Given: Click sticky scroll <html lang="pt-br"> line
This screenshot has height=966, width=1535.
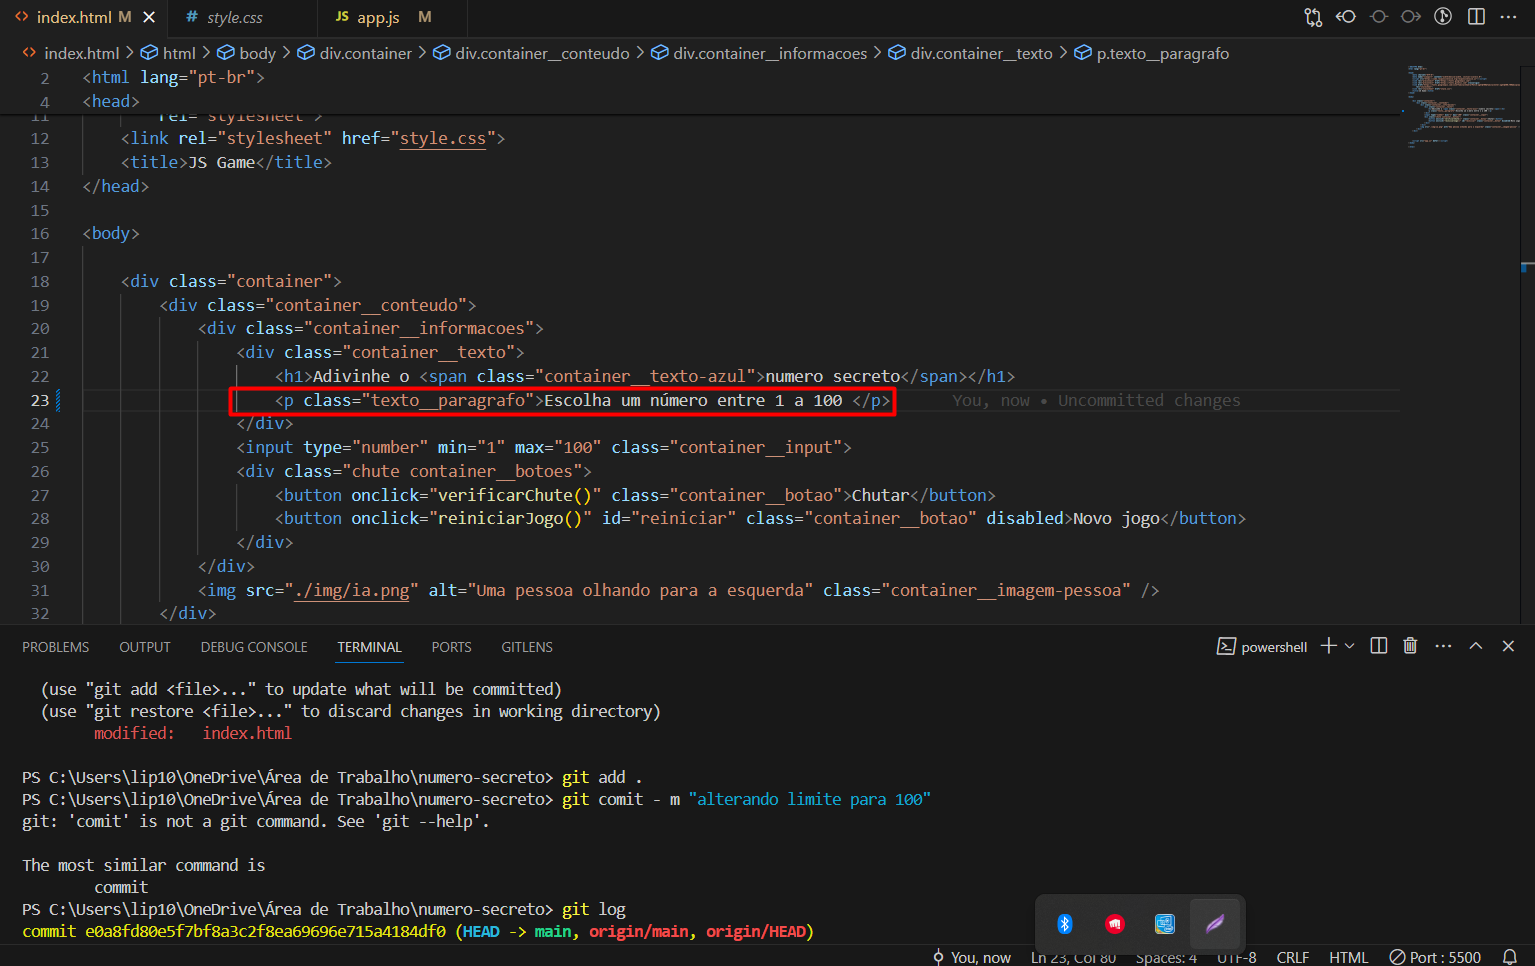Looking at the screenshot, I should pos(173,77).
